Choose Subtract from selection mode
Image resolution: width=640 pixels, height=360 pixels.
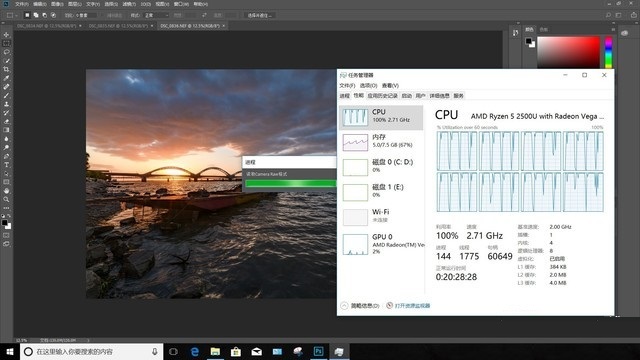click(44, 15)
